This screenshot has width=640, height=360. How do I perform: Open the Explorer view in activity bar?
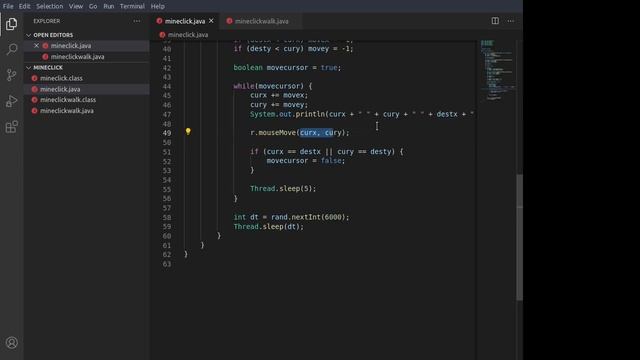(x=11, y=24)
